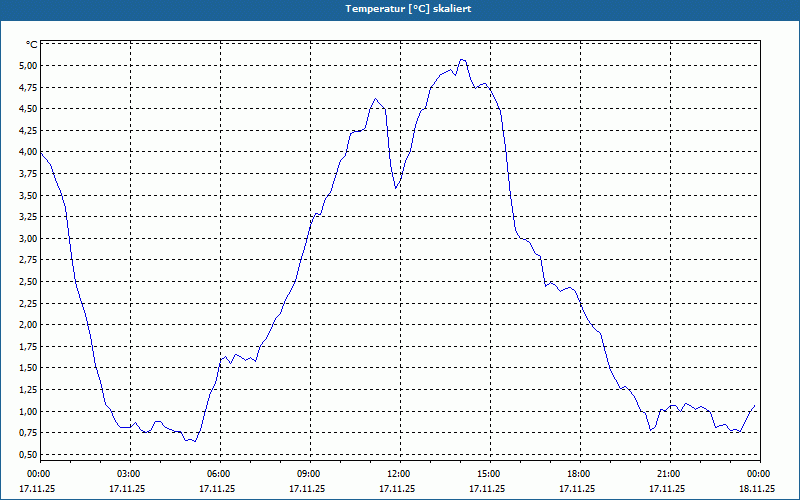Image resolution: width=800 pixels, height=500 pixels.
Task: Click the '17.11.25' date under 03:00
Action: tap(127, 489)
